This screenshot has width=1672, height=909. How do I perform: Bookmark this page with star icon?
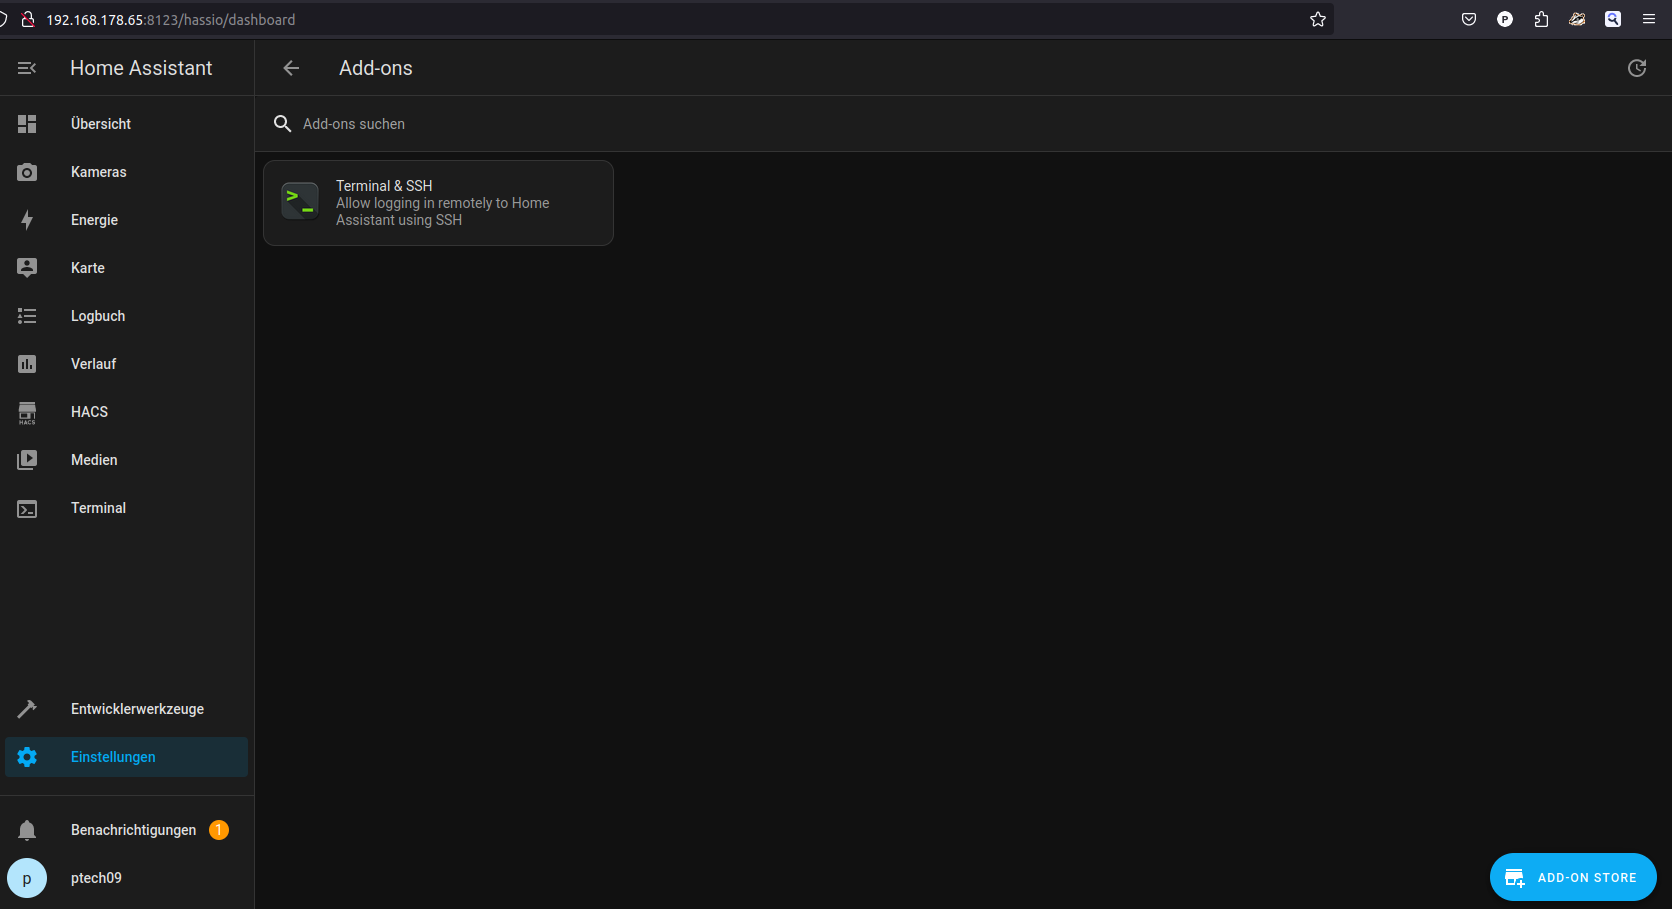tap(1317, 19)
